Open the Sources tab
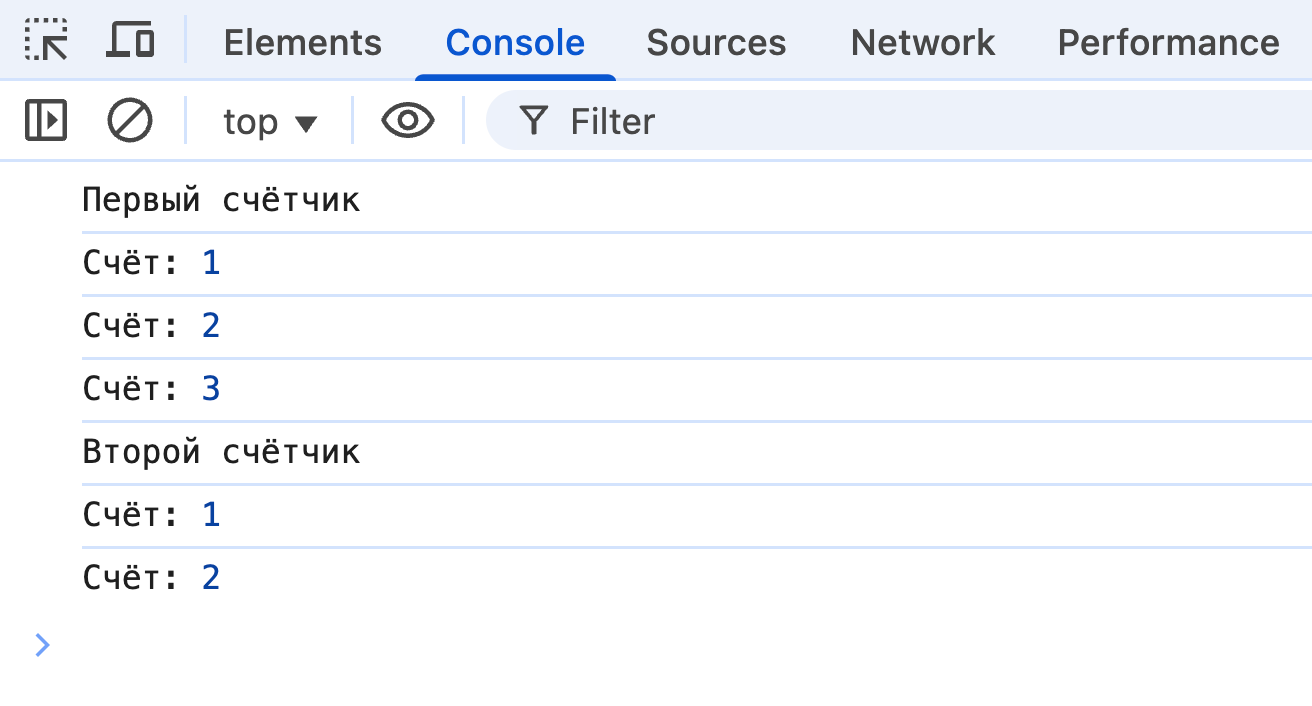 coord(716,42)
